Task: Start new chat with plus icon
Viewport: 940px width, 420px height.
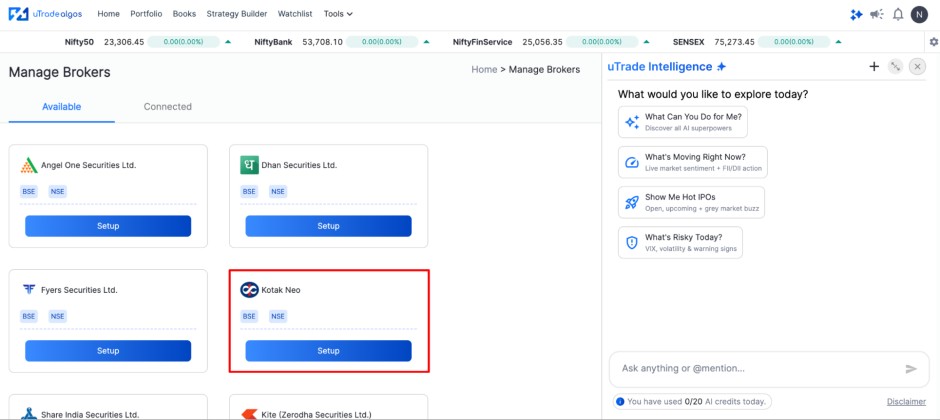Action: (x=874, y=67)
